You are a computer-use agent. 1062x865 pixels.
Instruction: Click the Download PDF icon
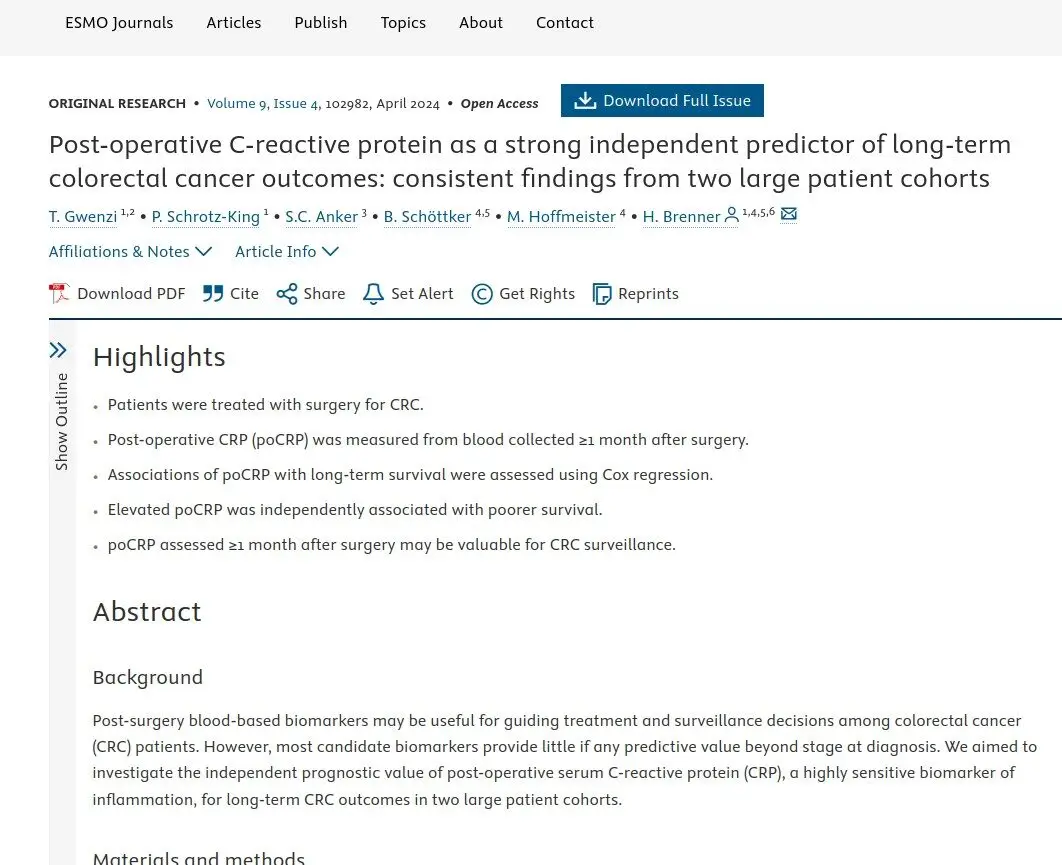(59, 293)
